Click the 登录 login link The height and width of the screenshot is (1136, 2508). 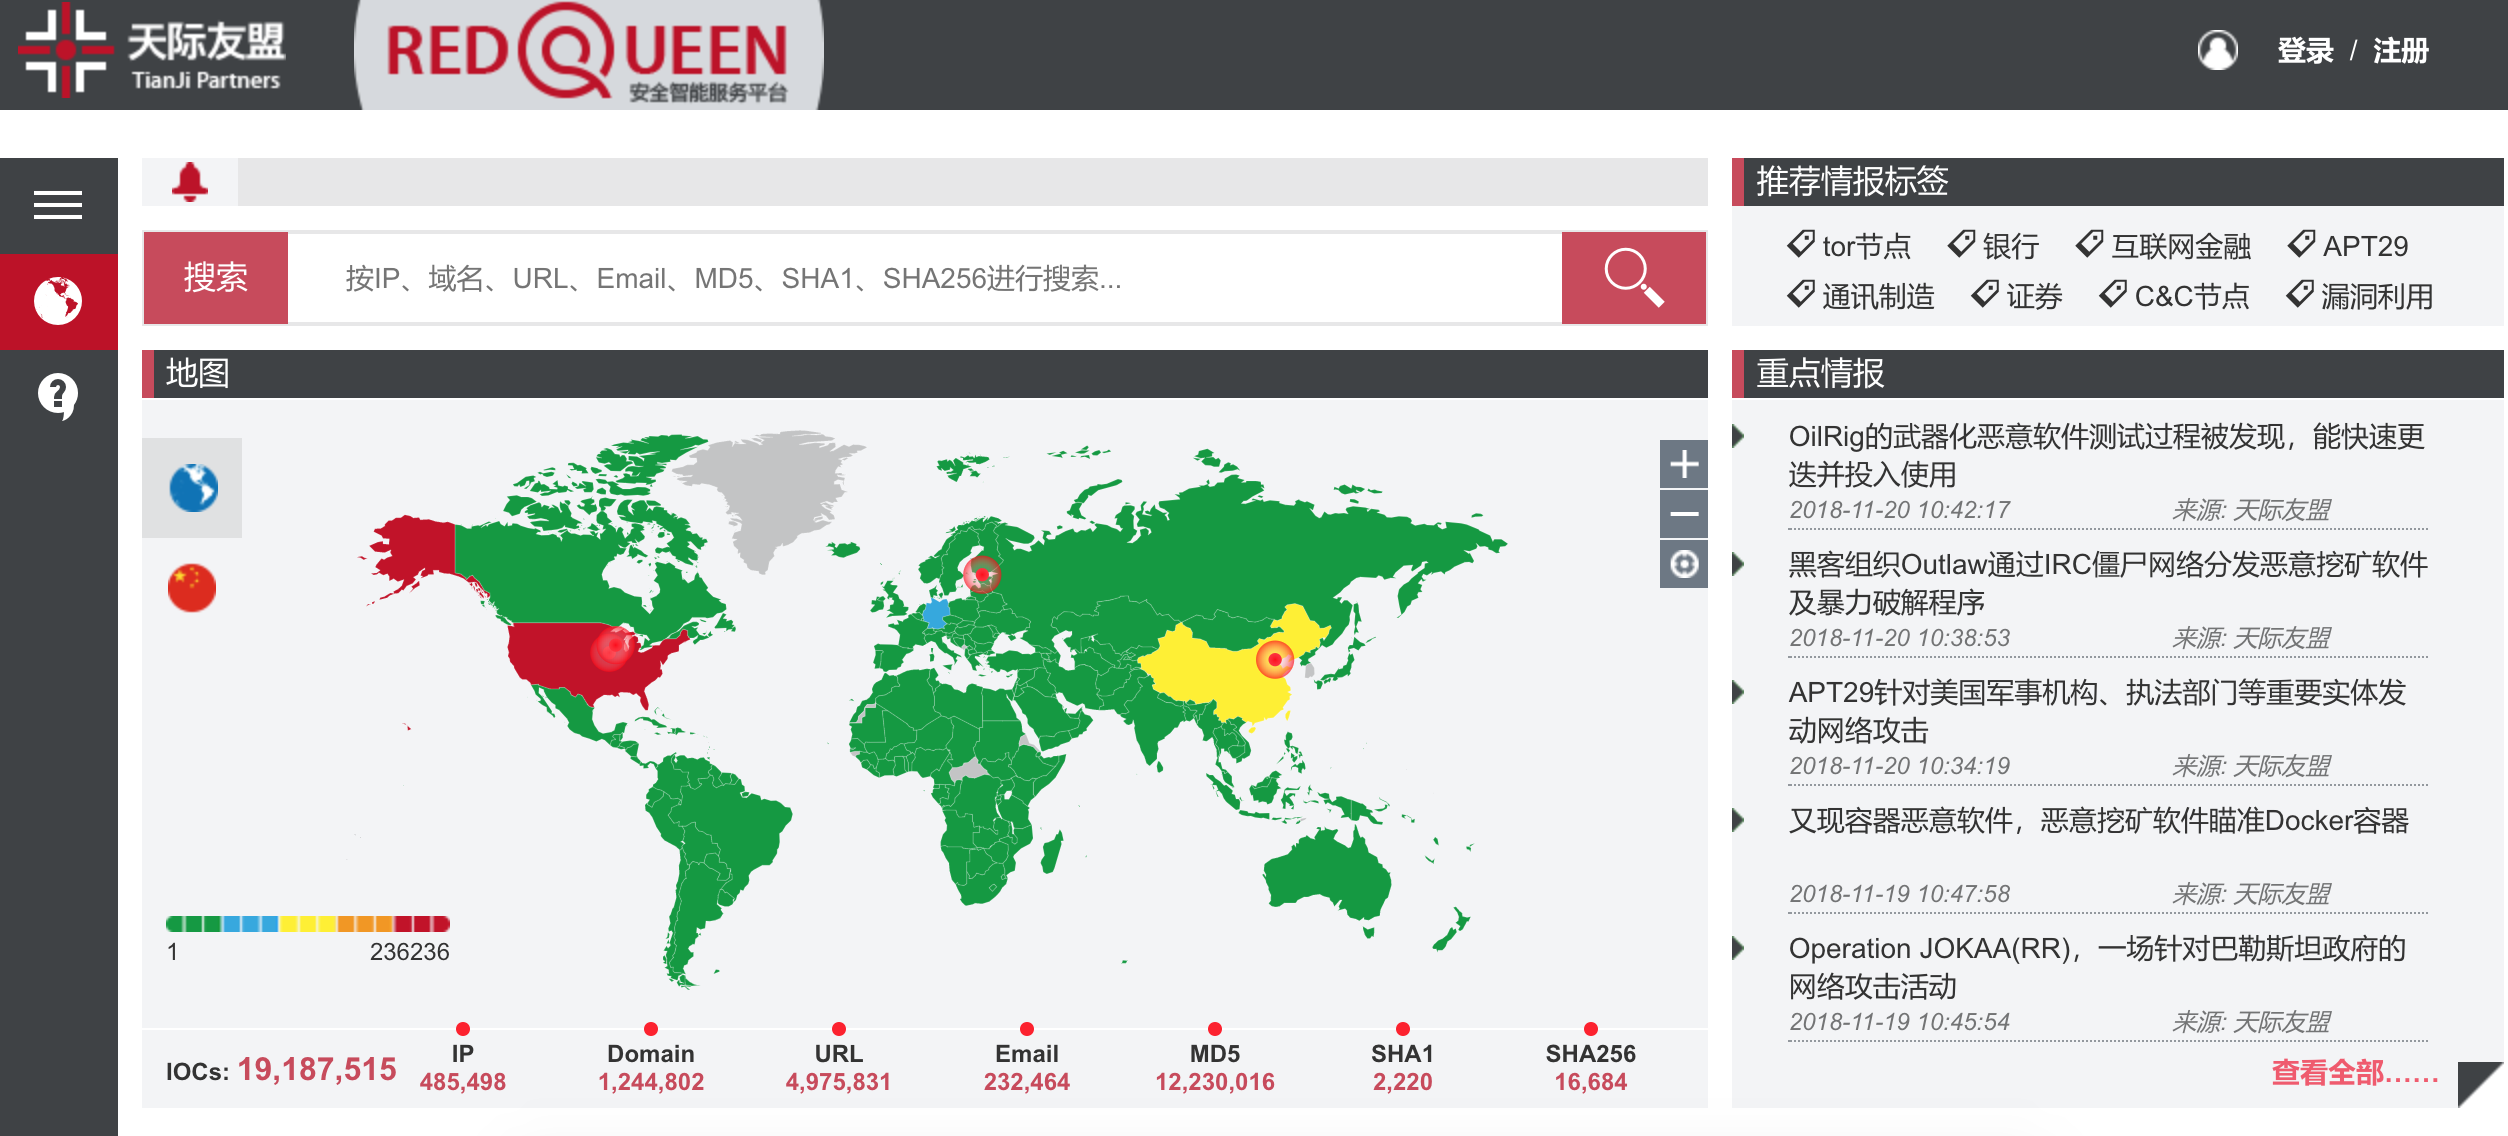(2305, 50)
